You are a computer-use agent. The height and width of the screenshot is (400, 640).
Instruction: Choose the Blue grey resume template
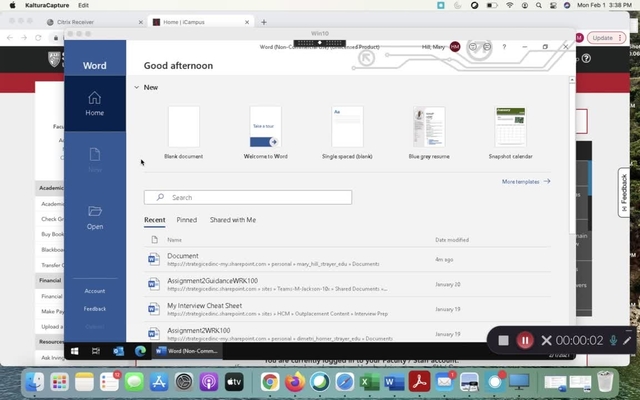(x=429, y=133)
